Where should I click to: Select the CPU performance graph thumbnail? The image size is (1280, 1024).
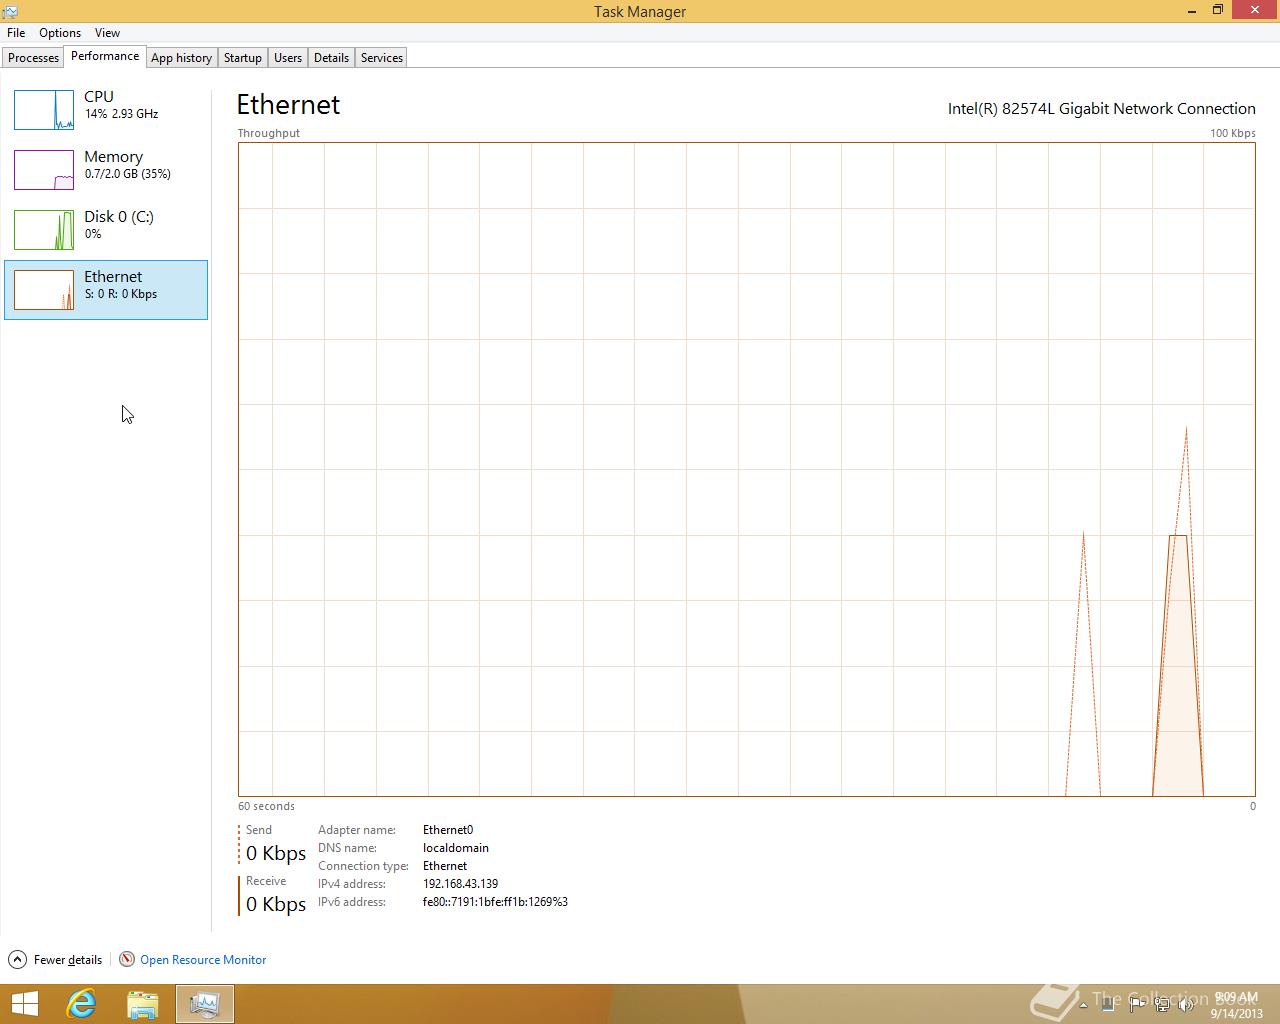(44, 110)
